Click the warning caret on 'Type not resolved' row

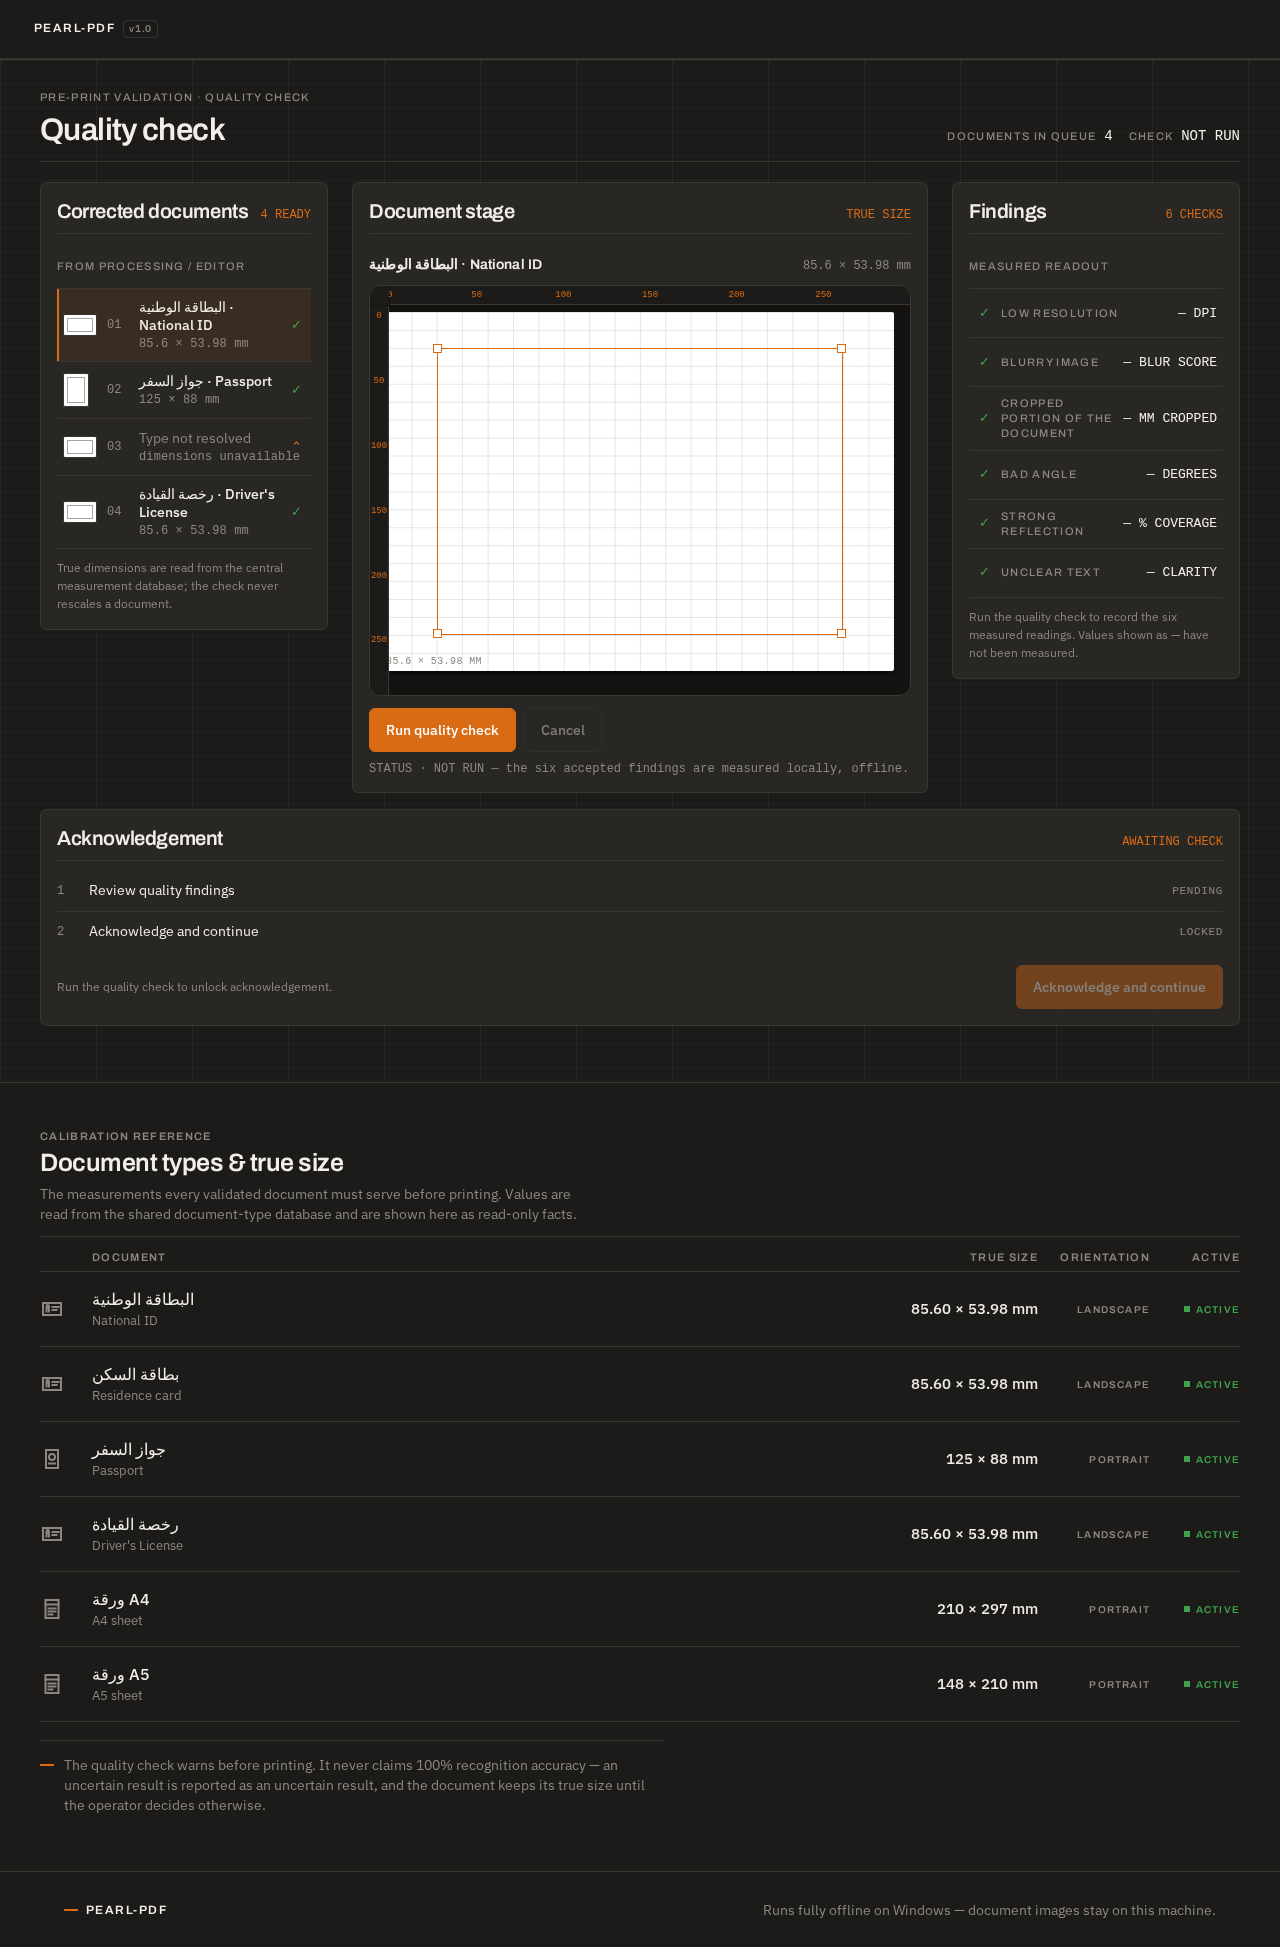[x=296, y=446]
